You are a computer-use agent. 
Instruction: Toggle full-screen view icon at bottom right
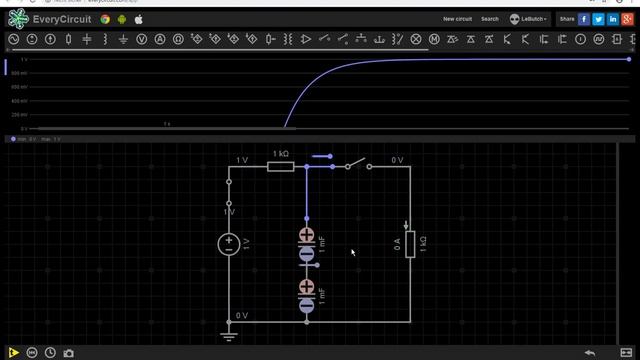click(626, 352)
